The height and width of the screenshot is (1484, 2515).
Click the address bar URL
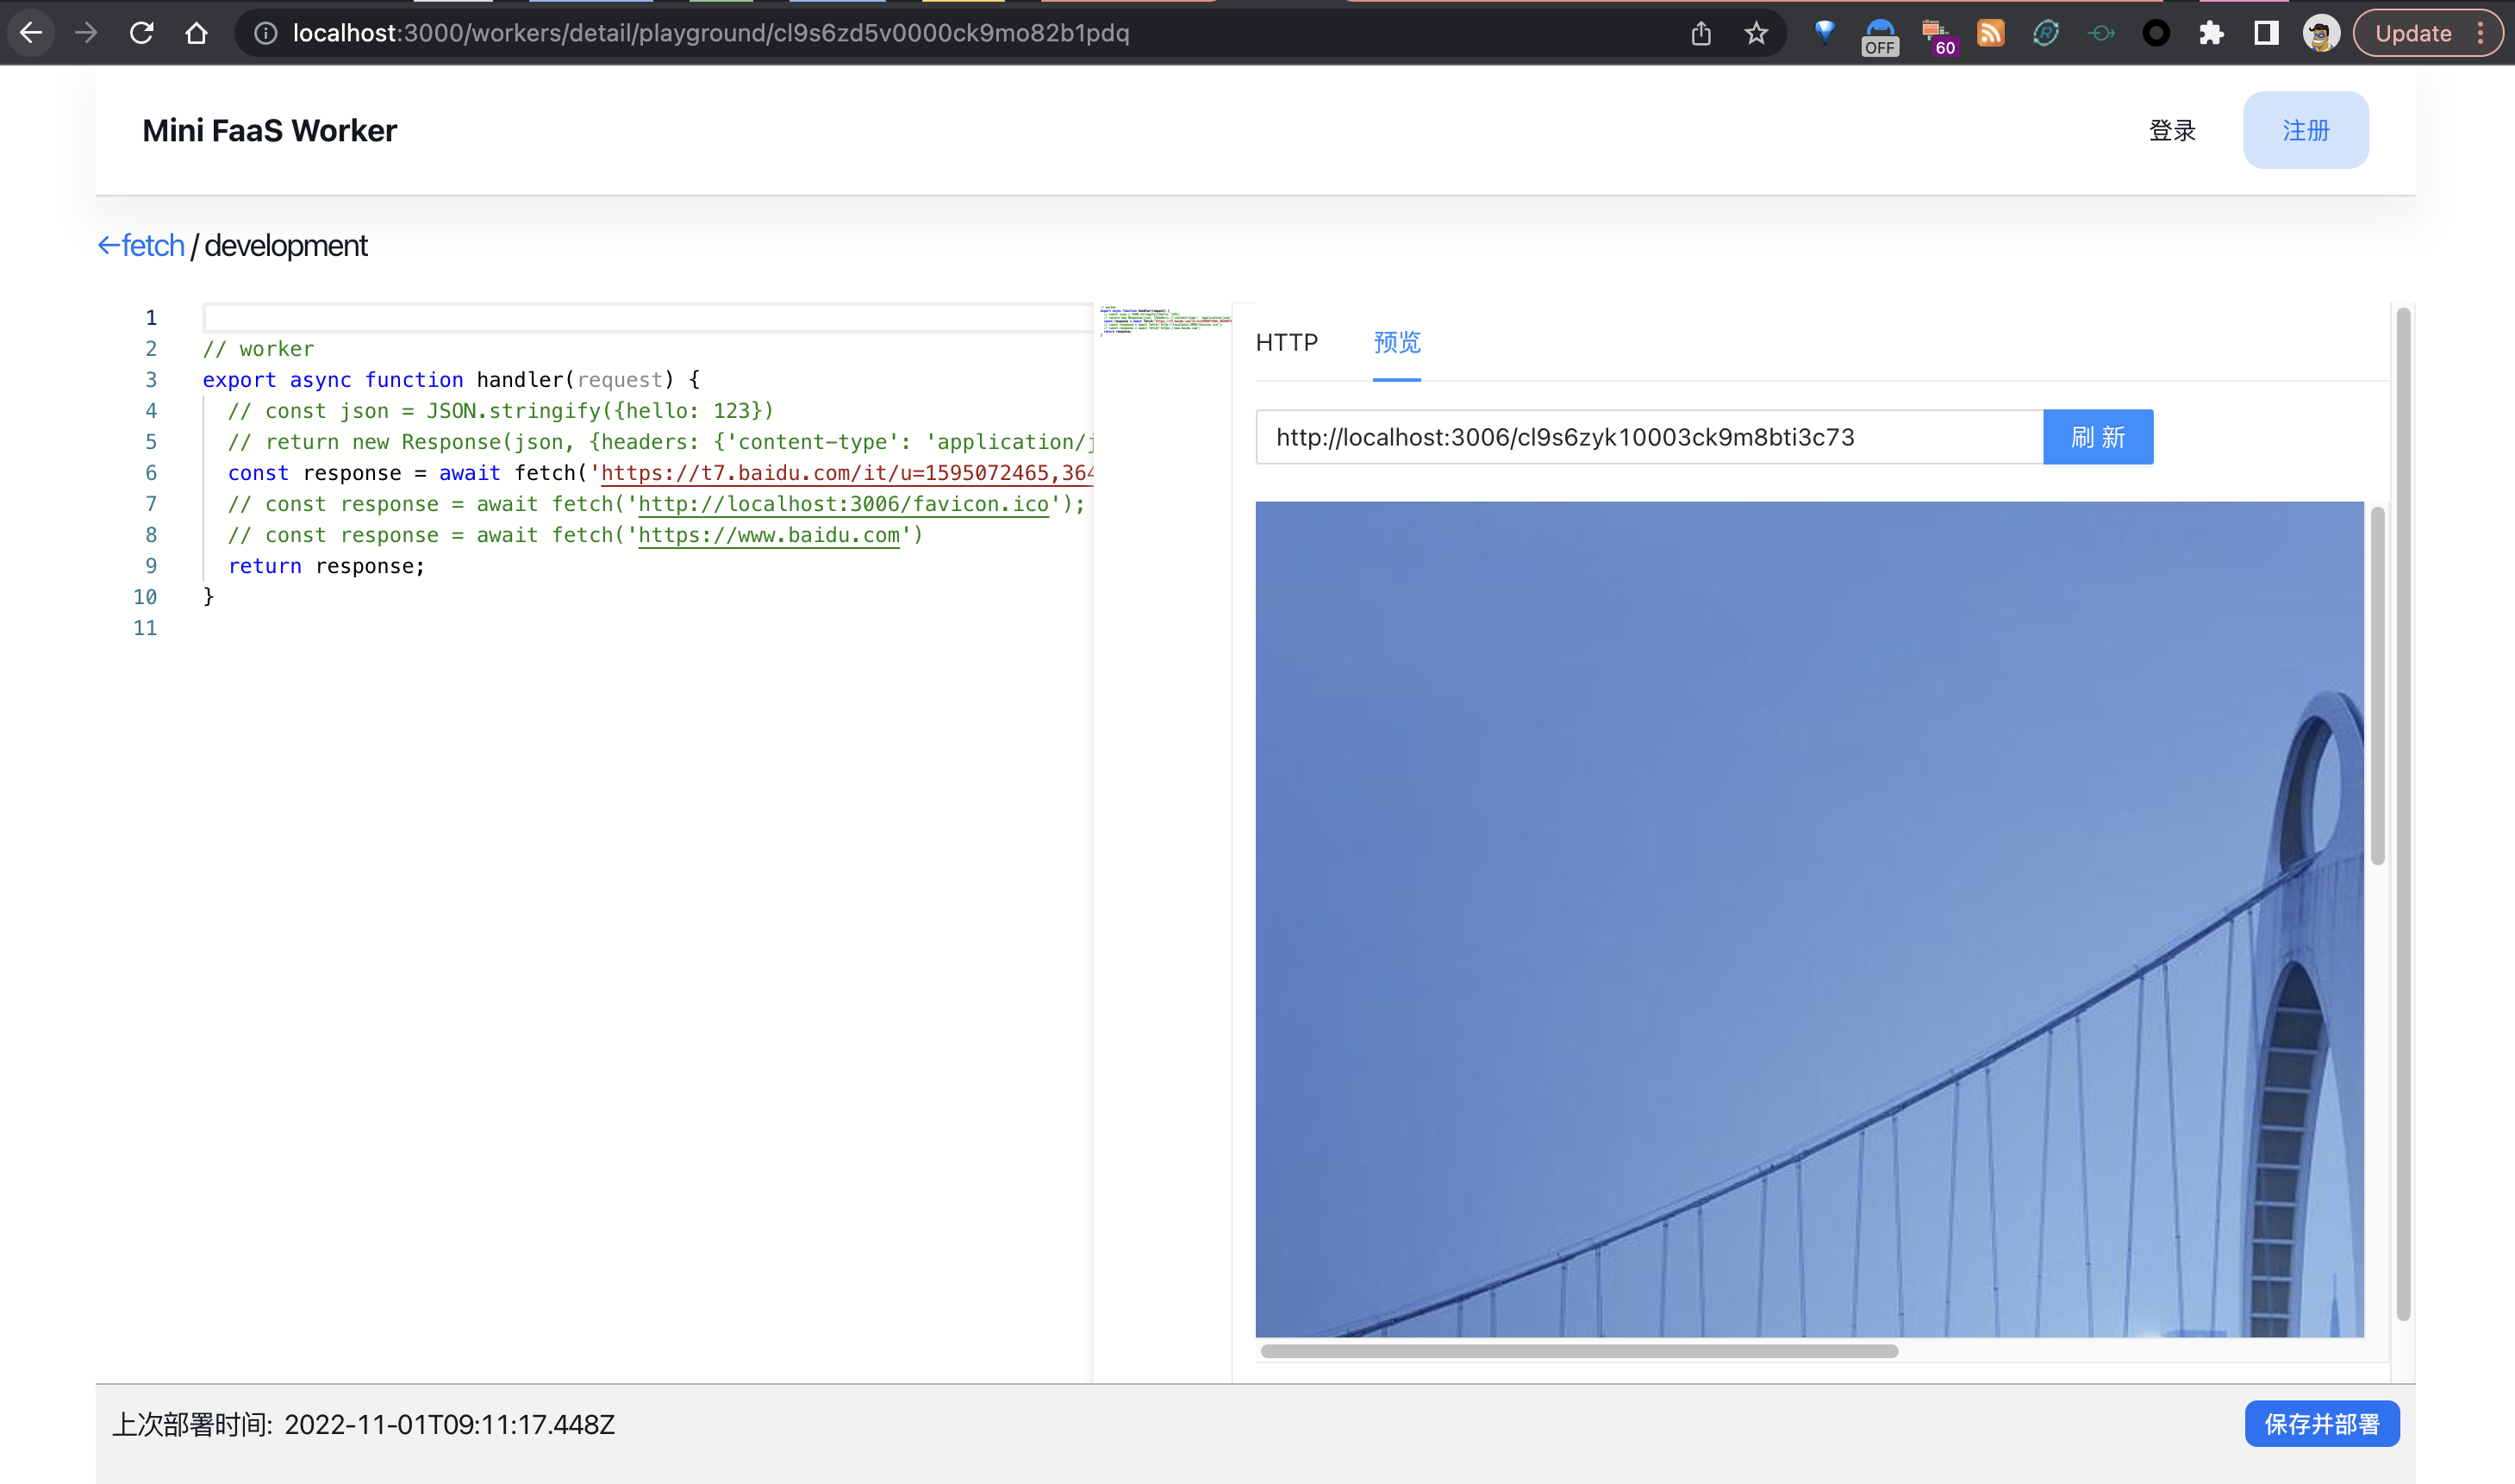710,33
